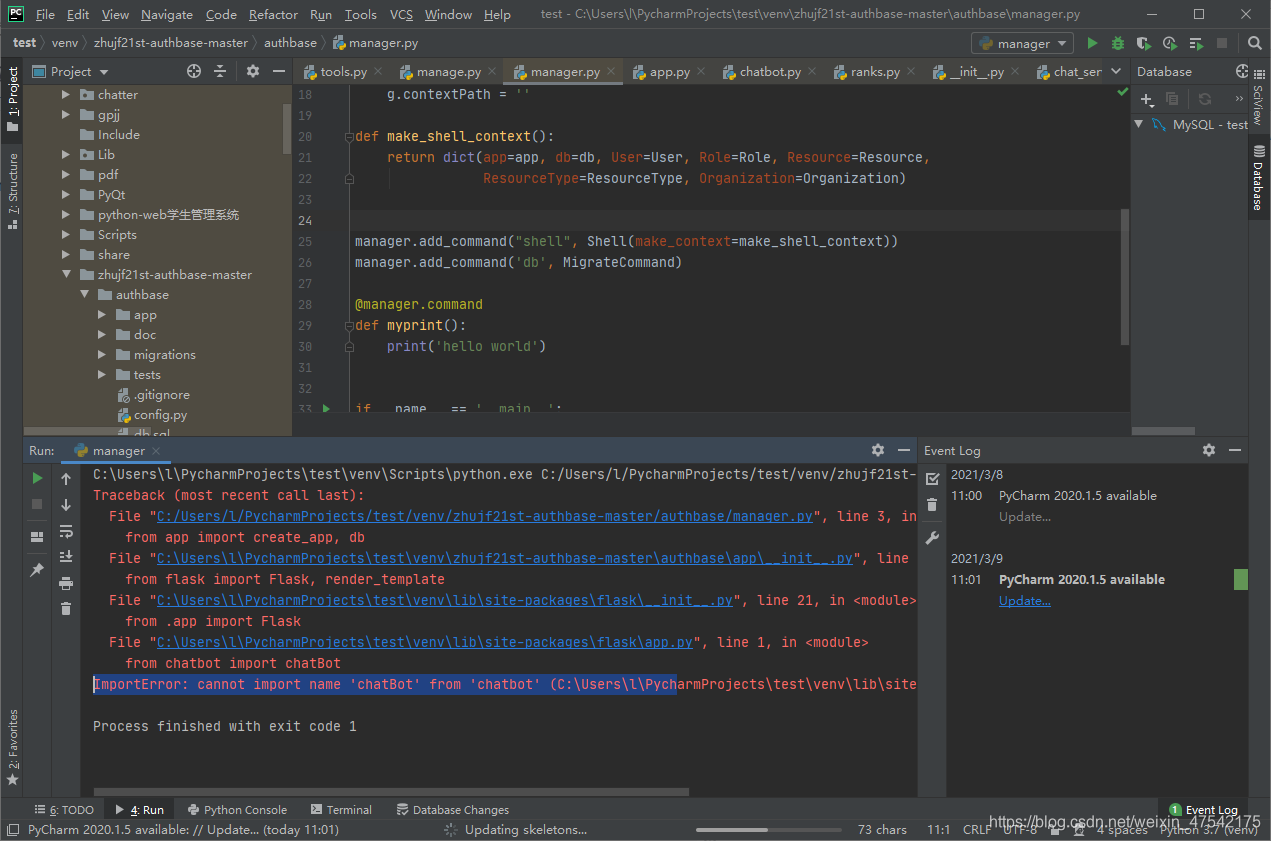
Task: Open the VCS menu
Action: tap(400, 14)
